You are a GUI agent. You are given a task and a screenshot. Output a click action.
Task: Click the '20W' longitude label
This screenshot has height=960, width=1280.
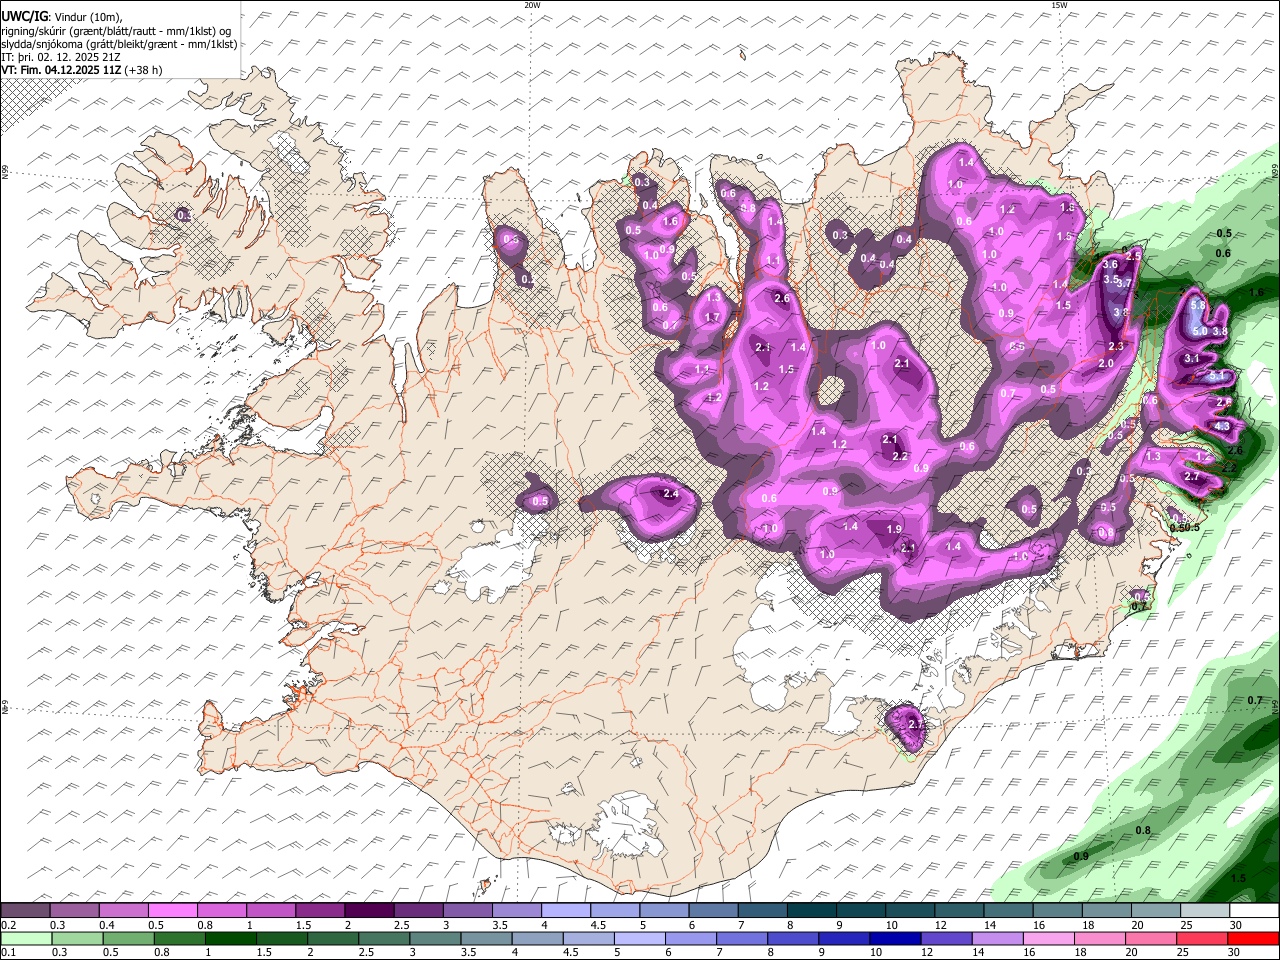pos(532,5)
